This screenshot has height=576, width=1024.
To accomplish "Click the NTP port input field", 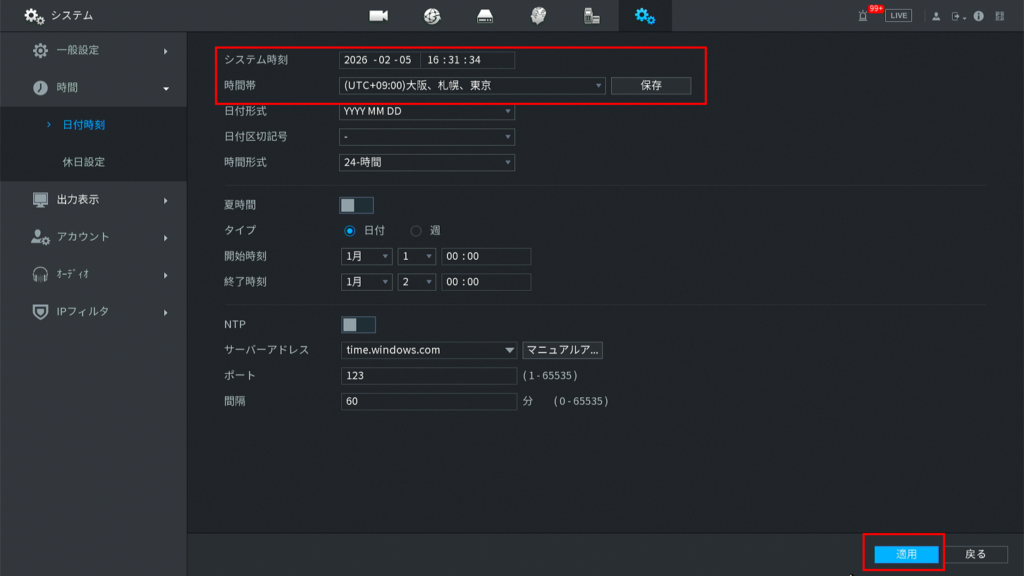I will 427,374.
